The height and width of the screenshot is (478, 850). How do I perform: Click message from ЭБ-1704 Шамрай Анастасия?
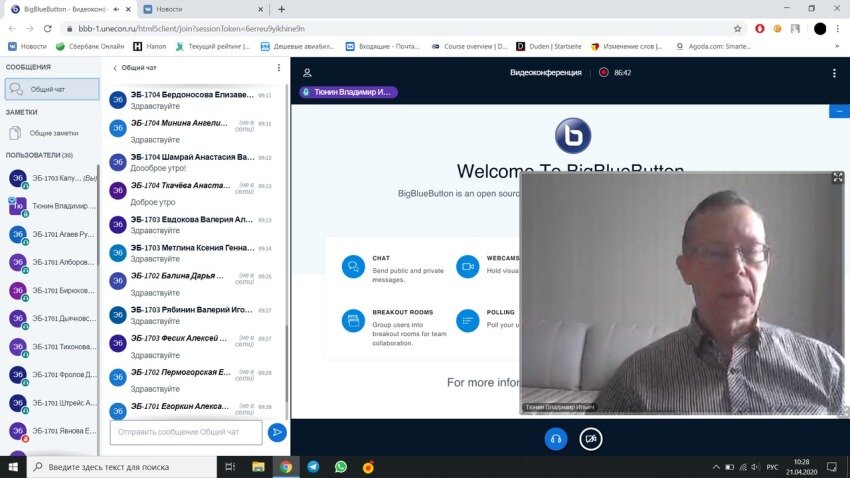(x=191, y=163)
